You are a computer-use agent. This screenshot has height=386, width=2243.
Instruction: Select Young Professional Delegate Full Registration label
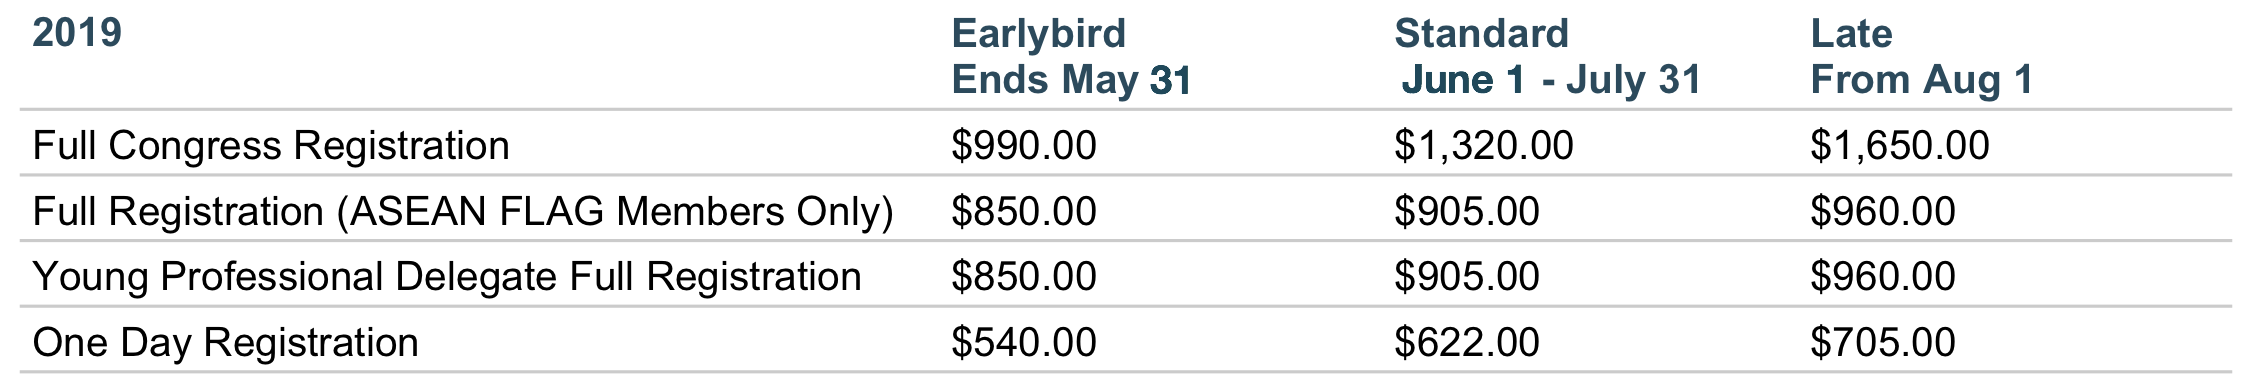click(x=447, y=277)
